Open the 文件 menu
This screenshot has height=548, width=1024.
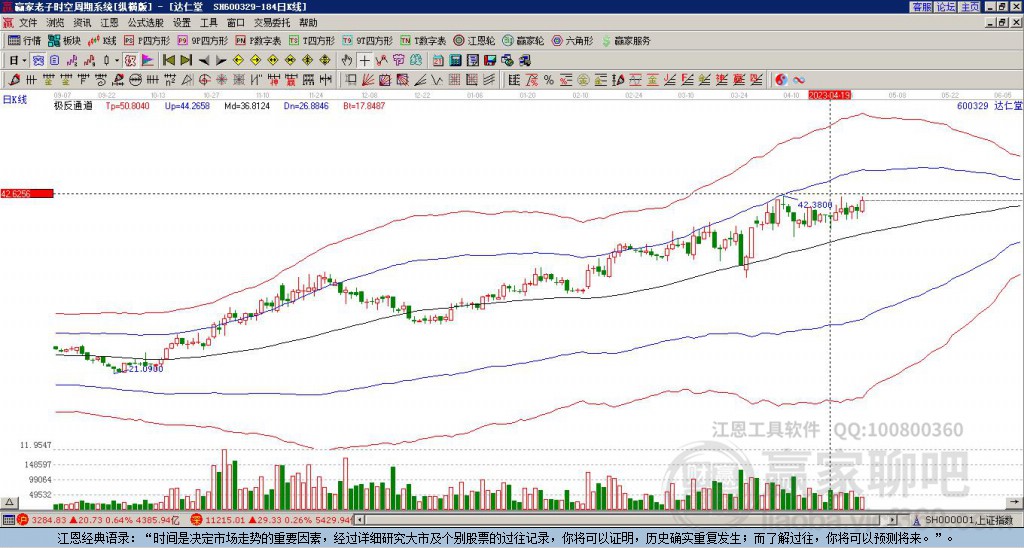click(28, 23)
